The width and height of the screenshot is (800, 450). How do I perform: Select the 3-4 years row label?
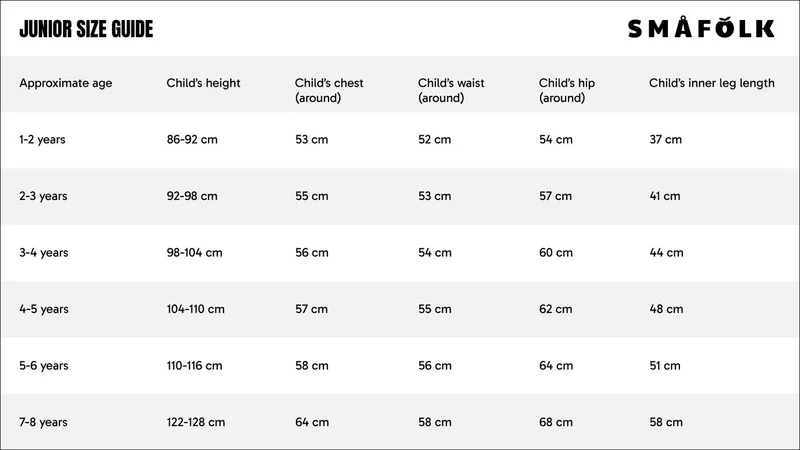44,253
